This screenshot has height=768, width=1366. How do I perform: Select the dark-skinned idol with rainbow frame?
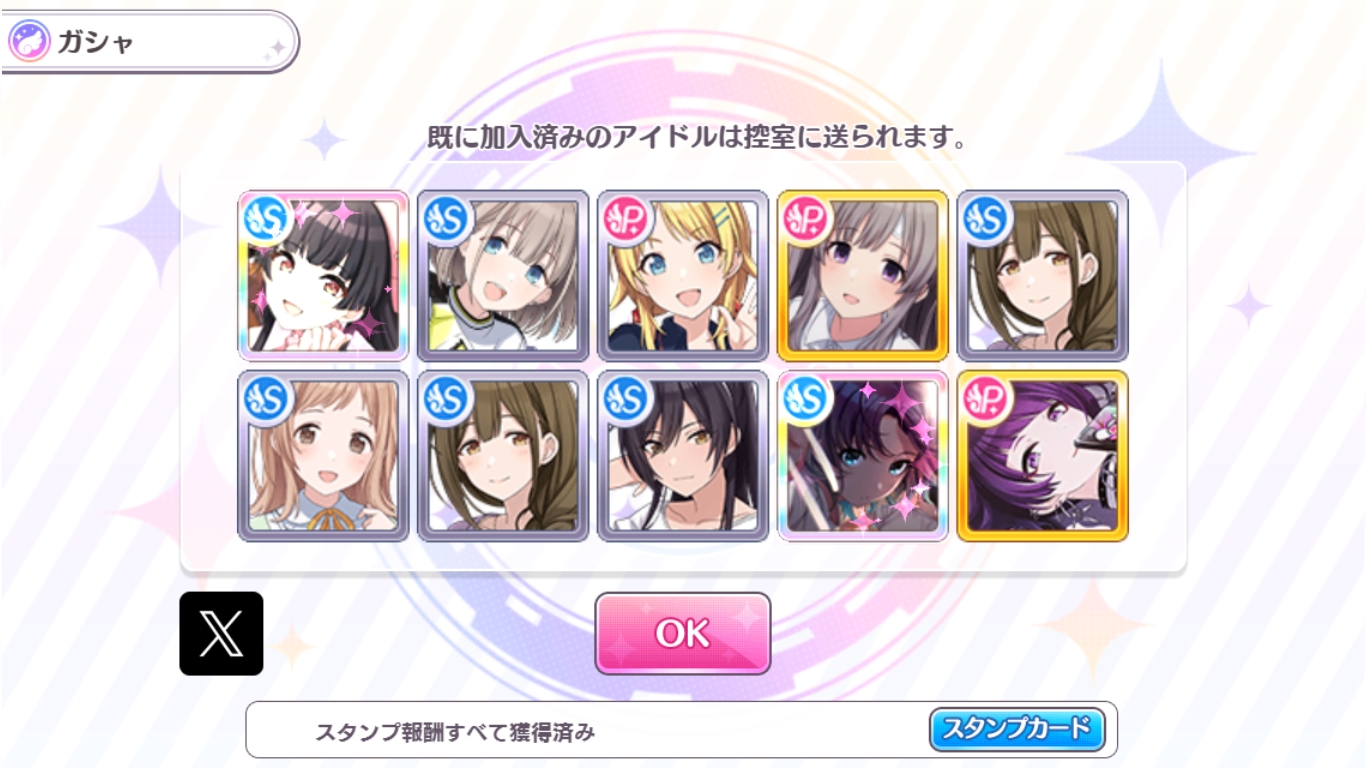click(863, 456)
